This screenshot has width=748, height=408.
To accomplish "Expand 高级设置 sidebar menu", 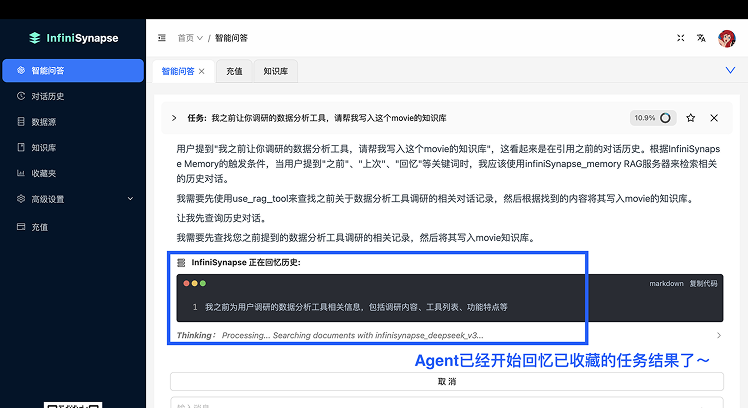I will click(73, 199).
